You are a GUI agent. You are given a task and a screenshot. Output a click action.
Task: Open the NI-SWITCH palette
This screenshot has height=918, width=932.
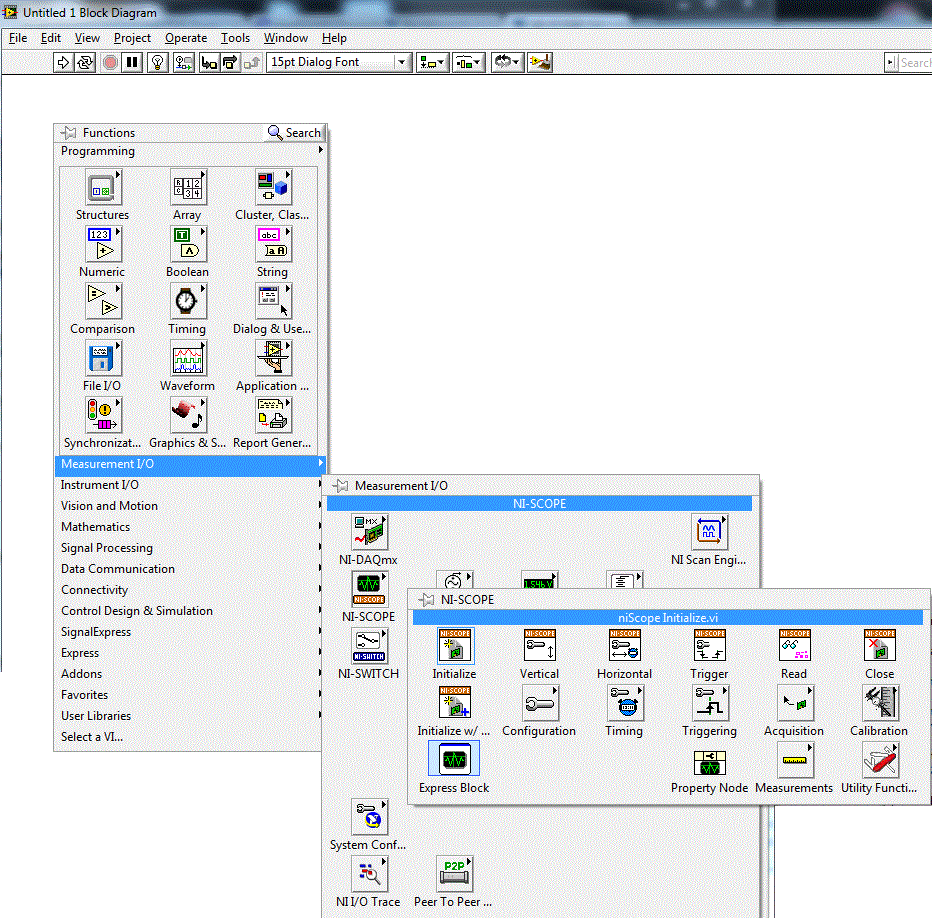[369, 646]
